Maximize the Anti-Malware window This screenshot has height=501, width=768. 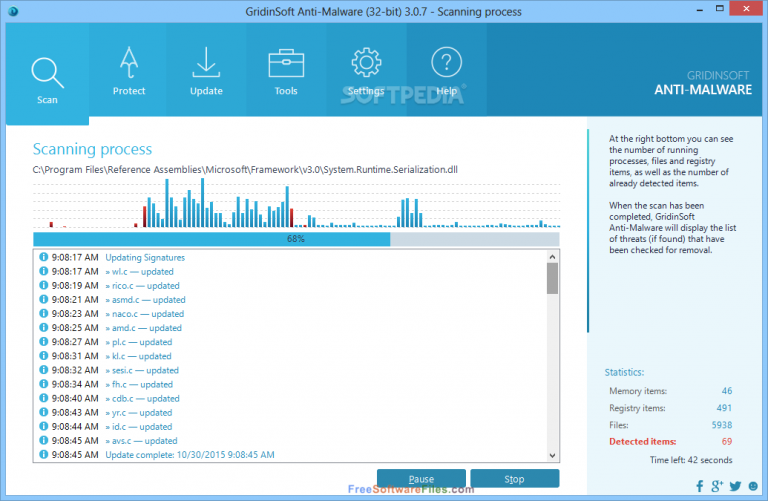720,9
